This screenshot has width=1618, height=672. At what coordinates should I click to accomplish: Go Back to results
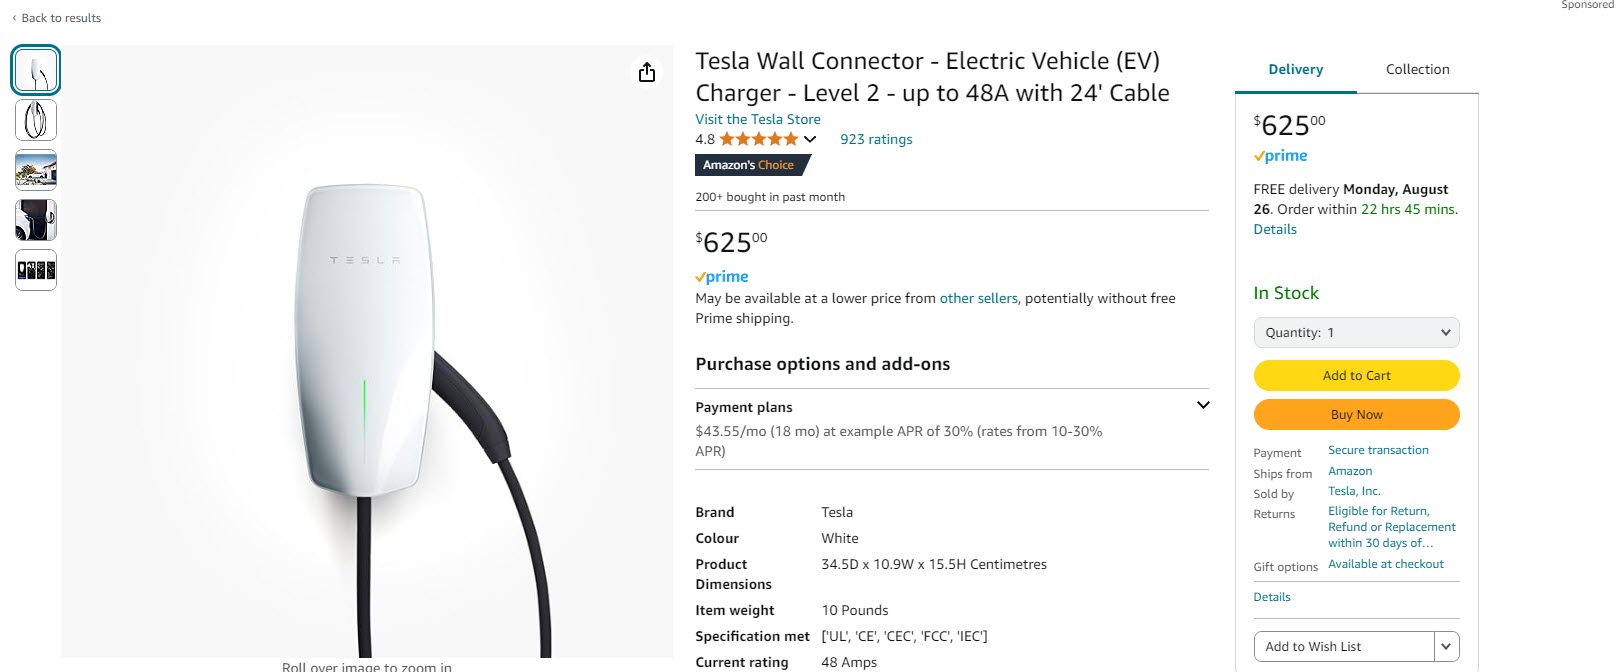click(60, 18)
